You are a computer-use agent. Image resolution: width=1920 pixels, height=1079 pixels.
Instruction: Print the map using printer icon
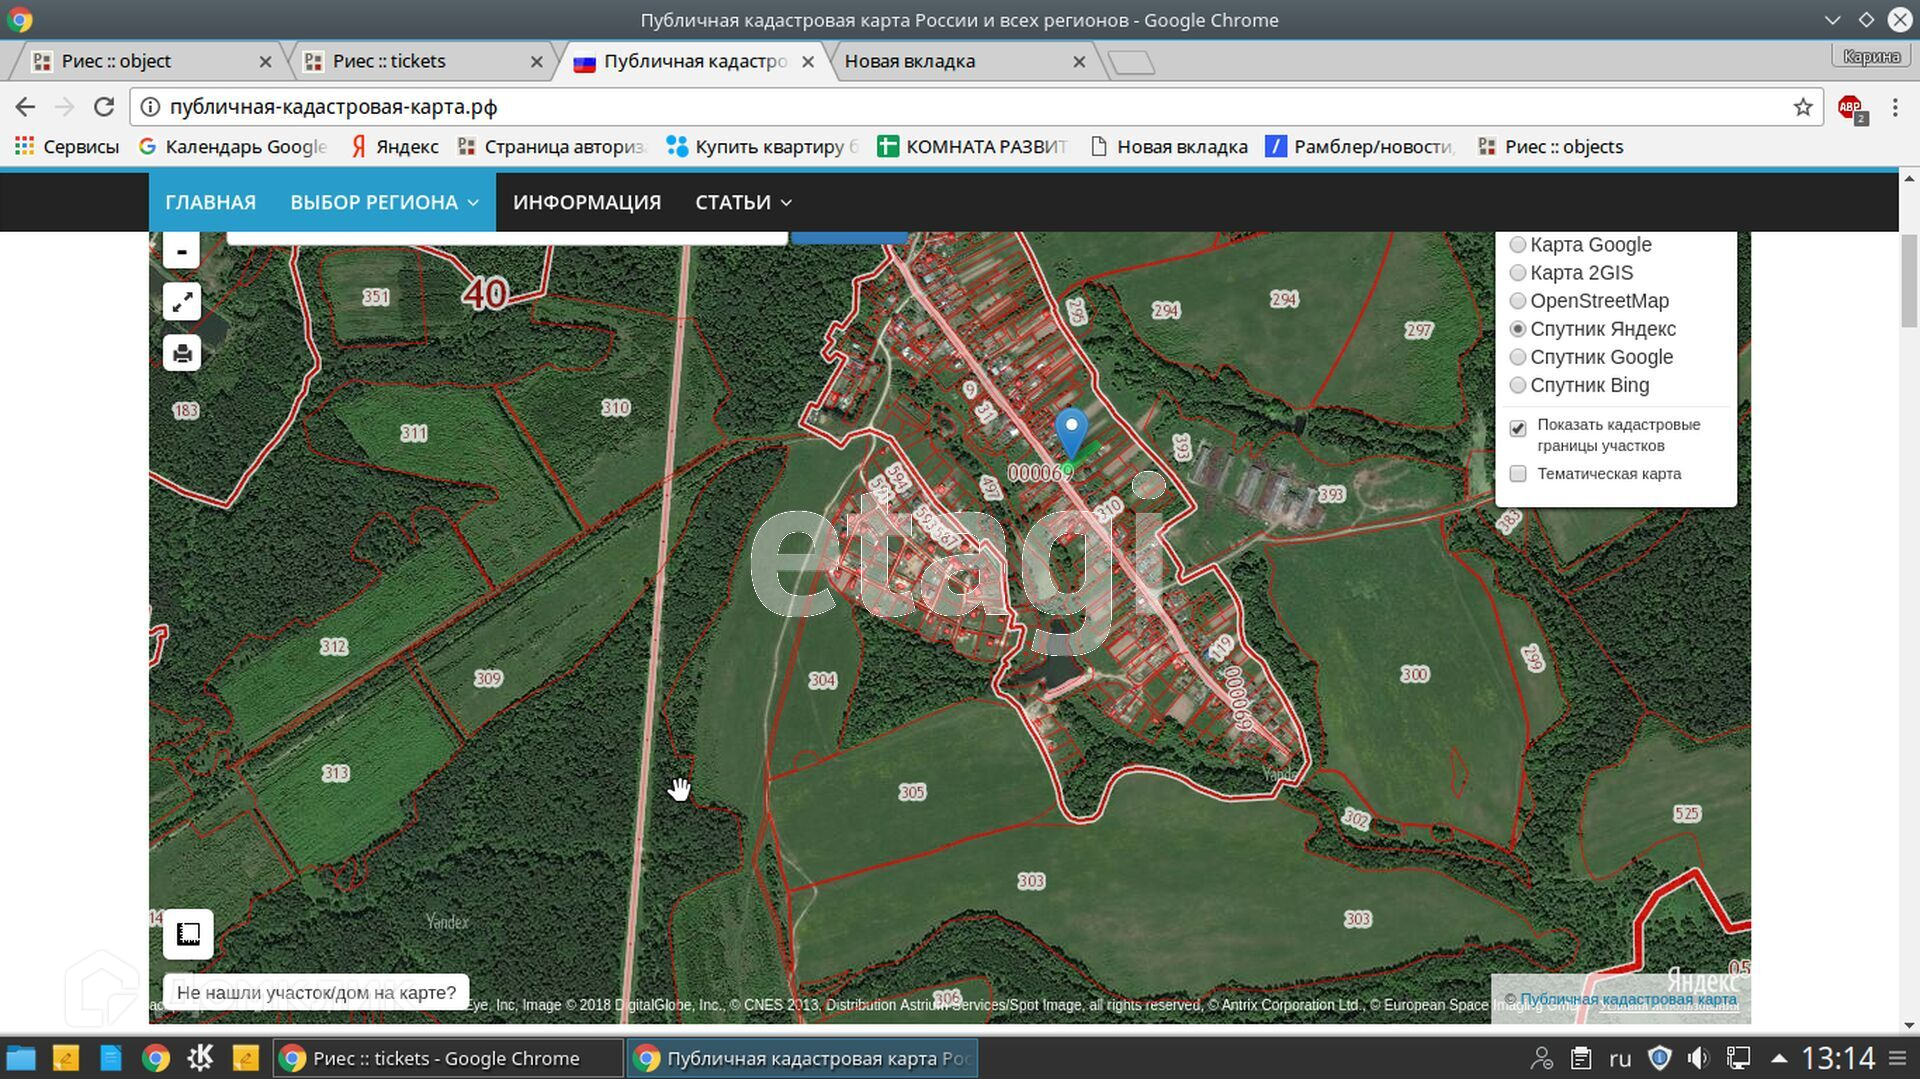[182, 353]
